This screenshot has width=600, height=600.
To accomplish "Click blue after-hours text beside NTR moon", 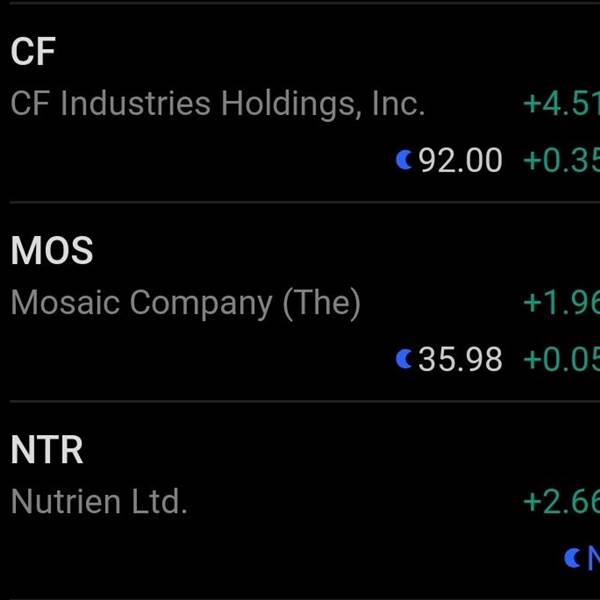I will coord(593,558).
